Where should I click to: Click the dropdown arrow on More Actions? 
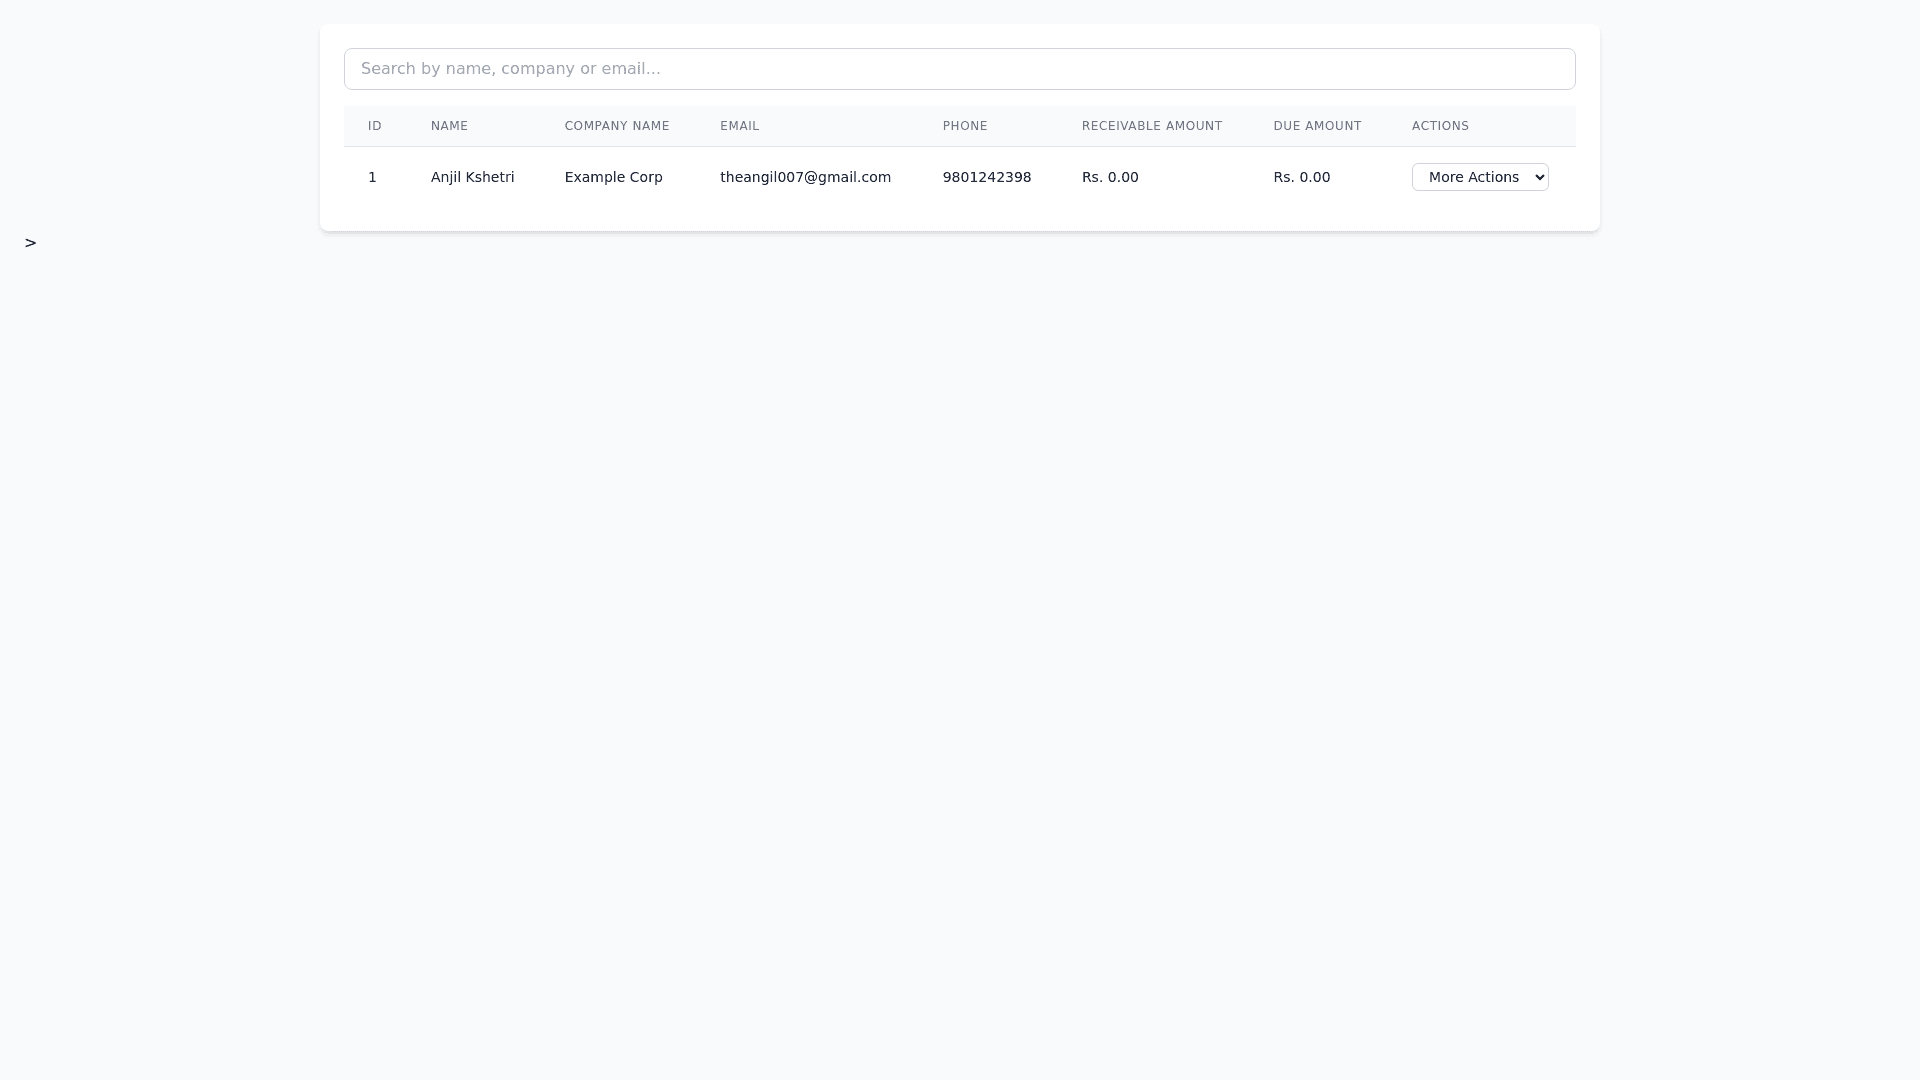click(x=1539, y=177)
